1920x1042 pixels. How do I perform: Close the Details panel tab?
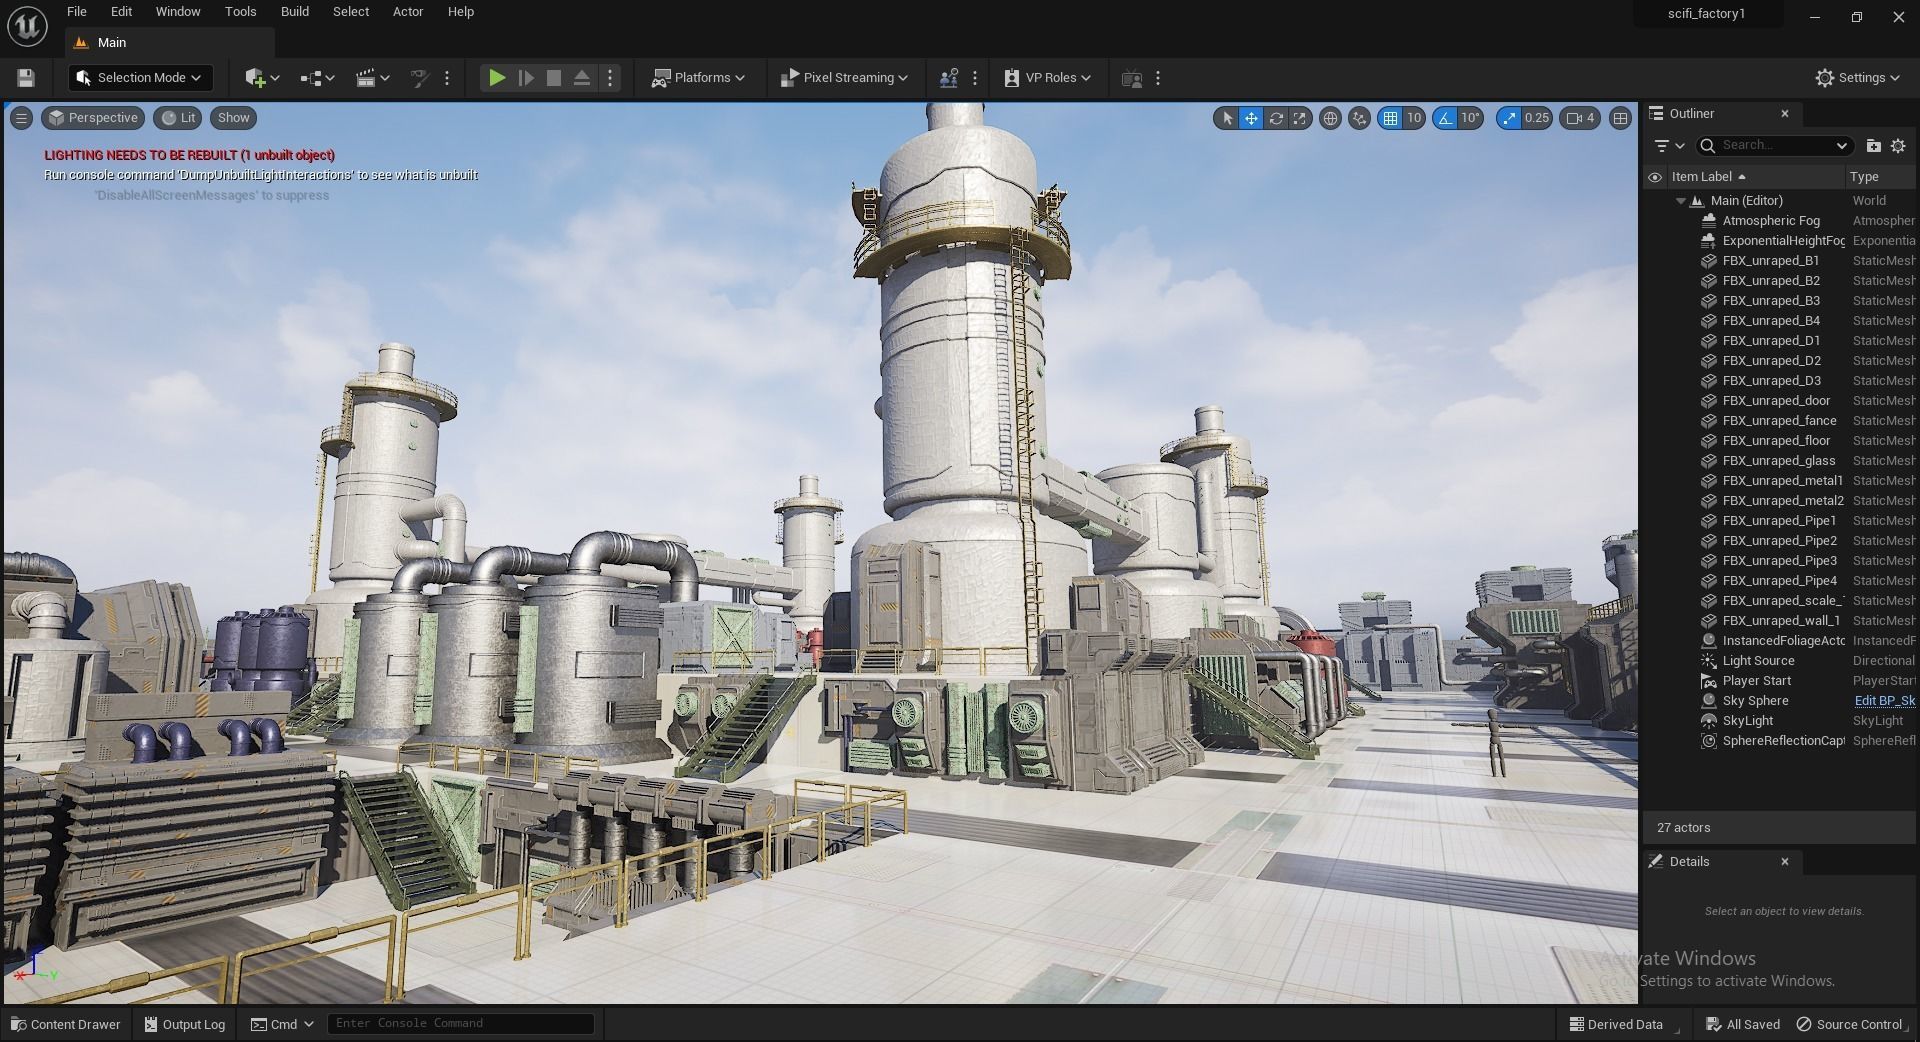(1785, 862)
